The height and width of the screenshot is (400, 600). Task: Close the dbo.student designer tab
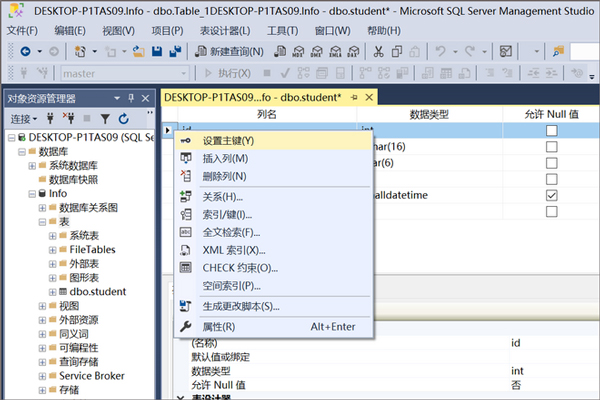coord(367,97)
